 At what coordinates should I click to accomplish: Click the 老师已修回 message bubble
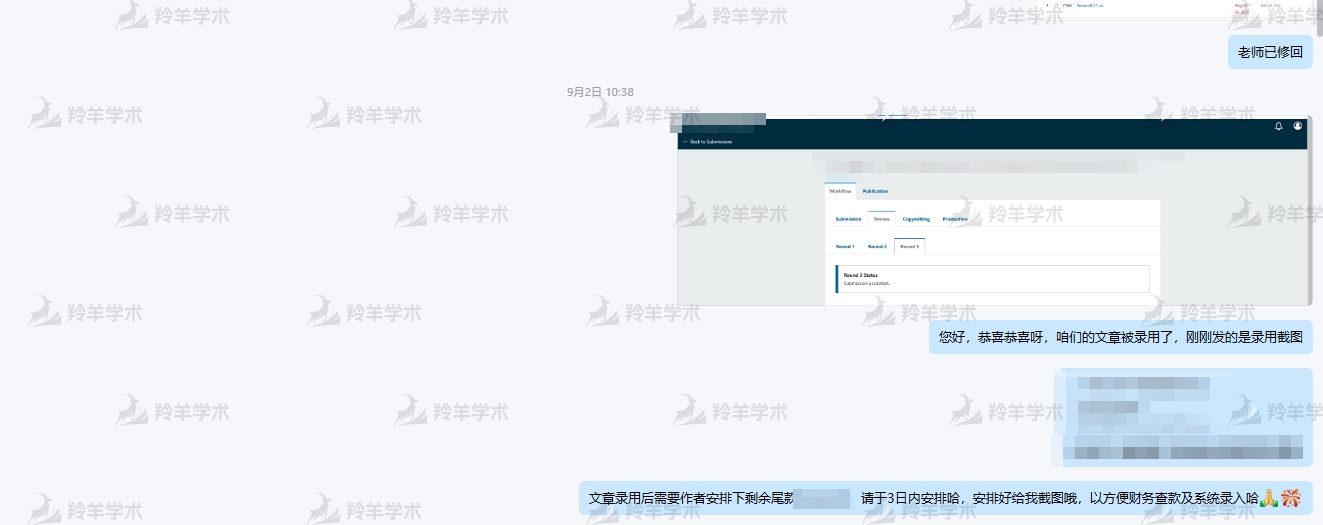pos(1270,52)
